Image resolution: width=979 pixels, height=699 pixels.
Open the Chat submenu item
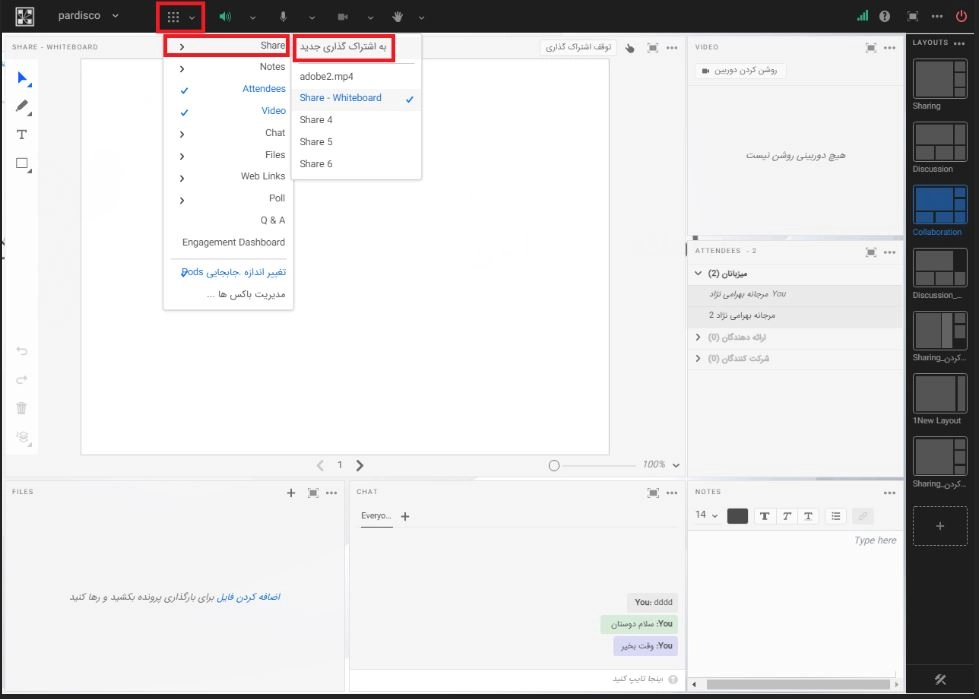pyautogui.click(x=229, y=133)
